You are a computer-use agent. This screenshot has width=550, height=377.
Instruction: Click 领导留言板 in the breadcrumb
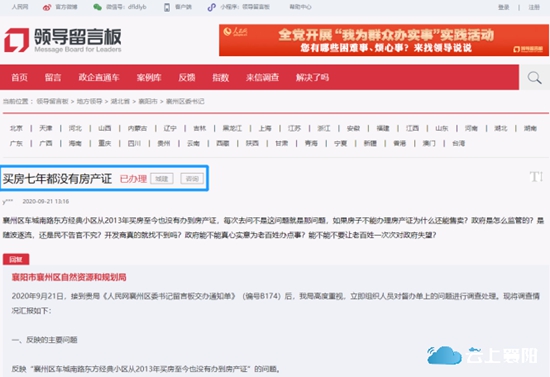(52, 101)
